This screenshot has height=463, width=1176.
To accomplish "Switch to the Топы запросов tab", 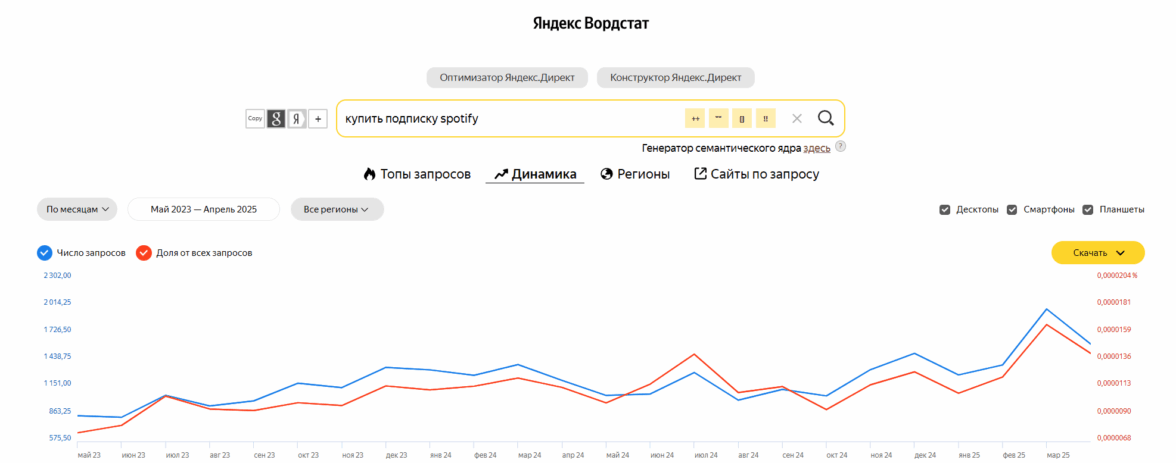I will tap(417, 174).
